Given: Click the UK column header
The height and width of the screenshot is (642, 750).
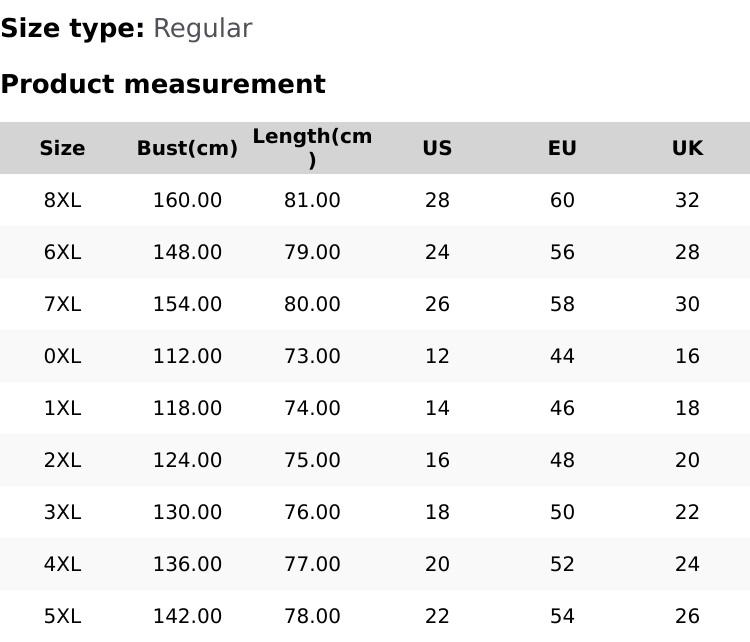Looking at the screenshot, I should (687, 148).
